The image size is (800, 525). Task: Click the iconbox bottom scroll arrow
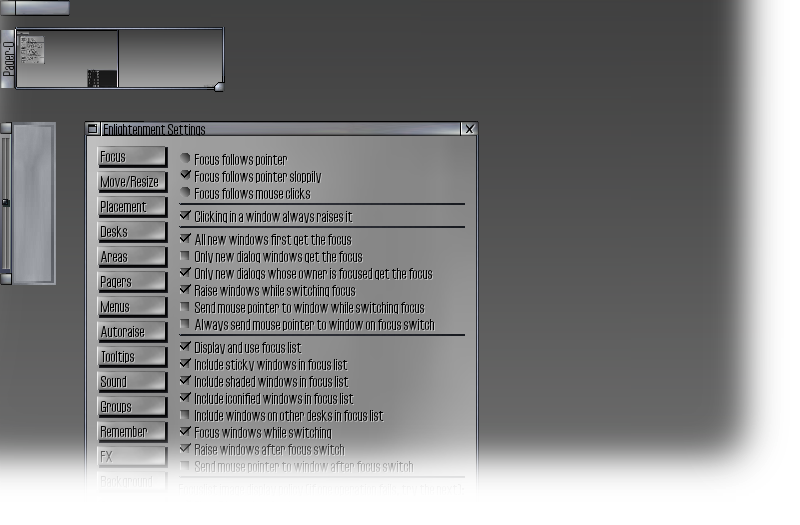click(x=6, y=279)
